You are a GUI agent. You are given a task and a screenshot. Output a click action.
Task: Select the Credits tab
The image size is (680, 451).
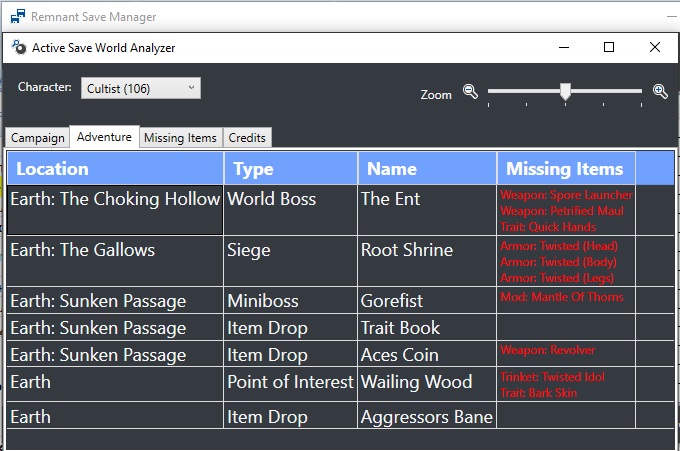[247, 137]
